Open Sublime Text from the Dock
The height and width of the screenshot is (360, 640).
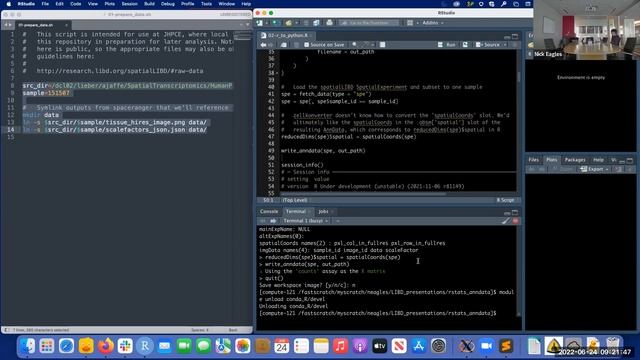click(x=506, y=346)
